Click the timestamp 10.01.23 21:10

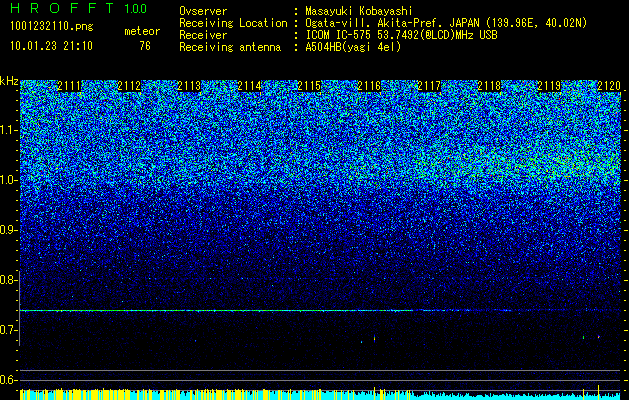click(x=52, y=45)
